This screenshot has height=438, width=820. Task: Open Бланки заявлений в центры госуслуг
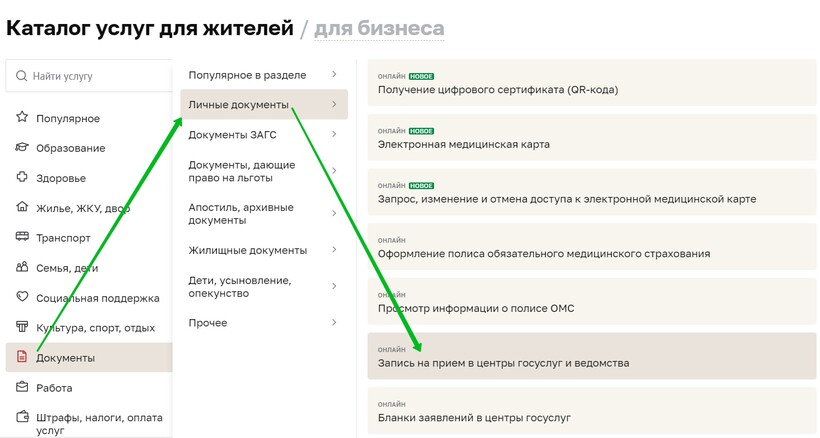[x=592, y=411]
